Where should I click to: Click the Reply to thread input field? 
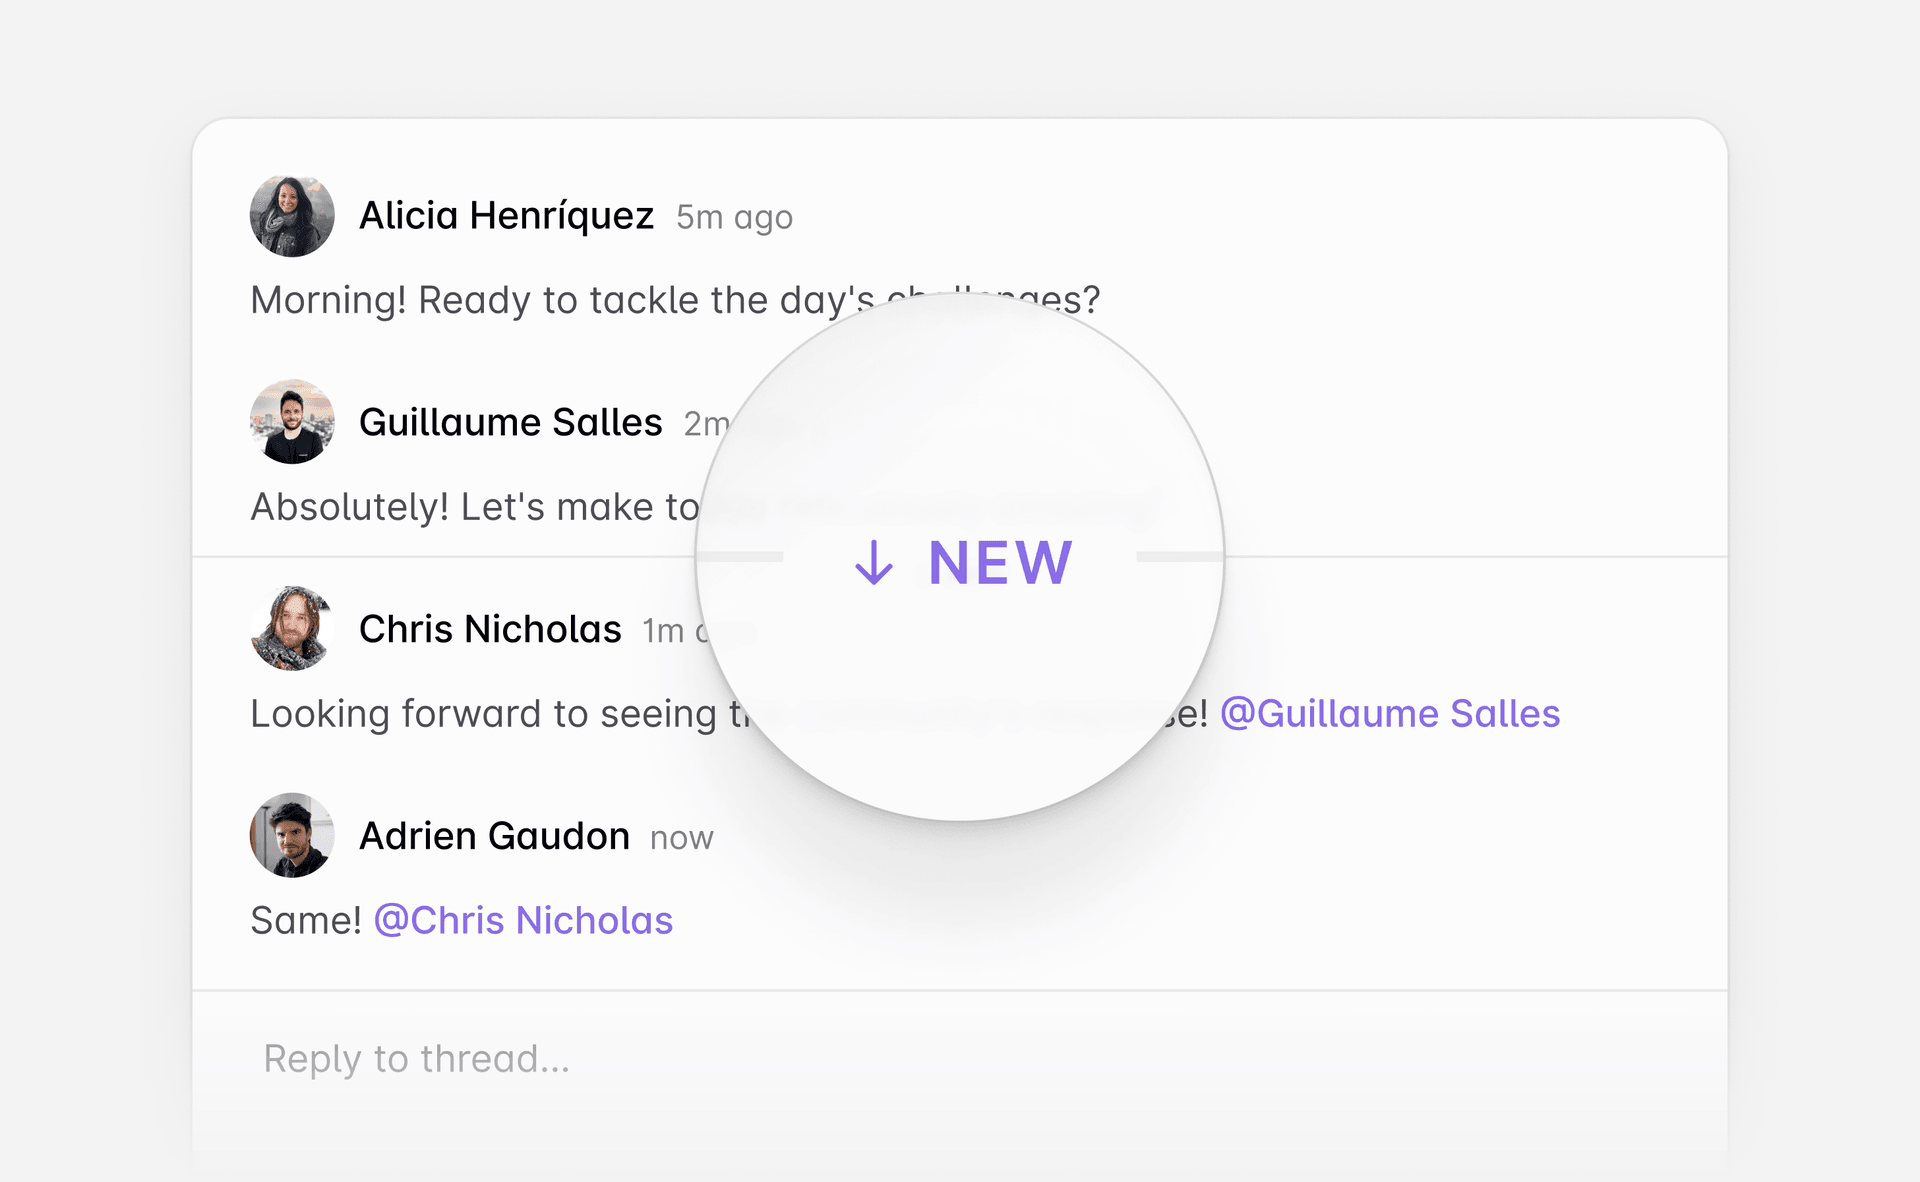pos(700,1058)
